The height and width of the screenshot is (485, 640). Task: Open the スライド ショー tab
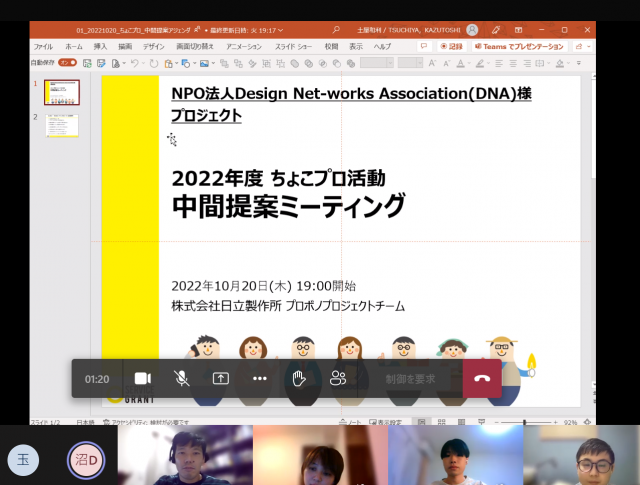pyautogui.click(x=293, y=47)
